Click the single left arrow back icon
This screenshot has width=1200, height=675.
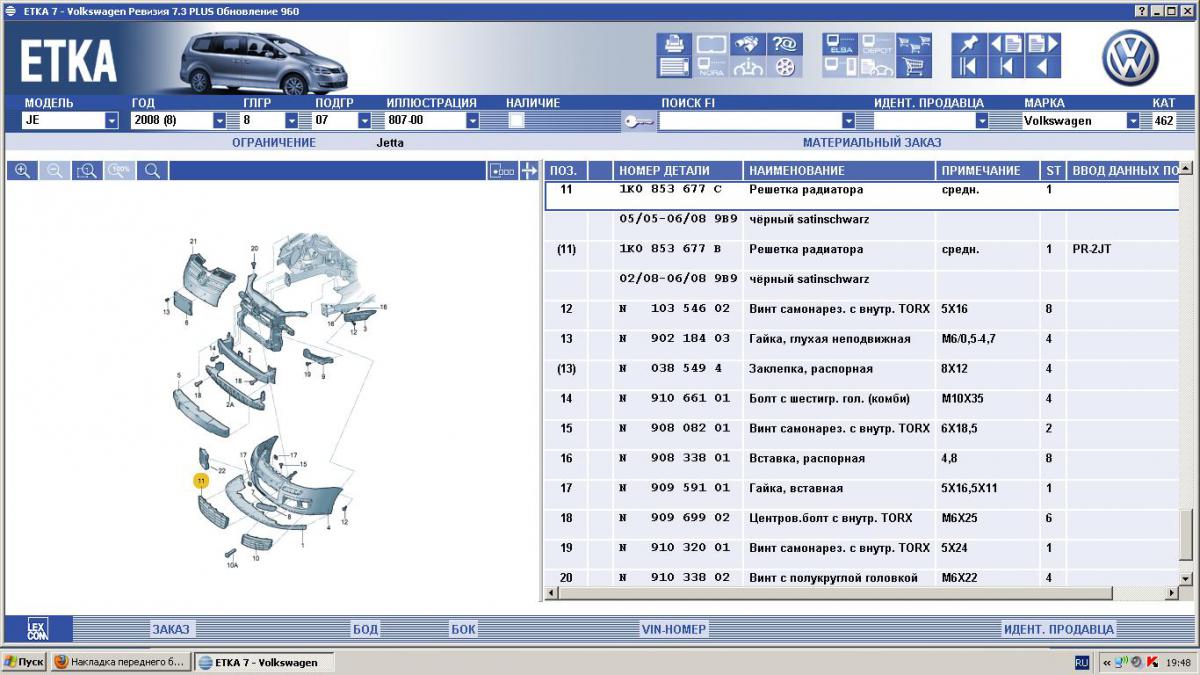(x=1042, y=67)
